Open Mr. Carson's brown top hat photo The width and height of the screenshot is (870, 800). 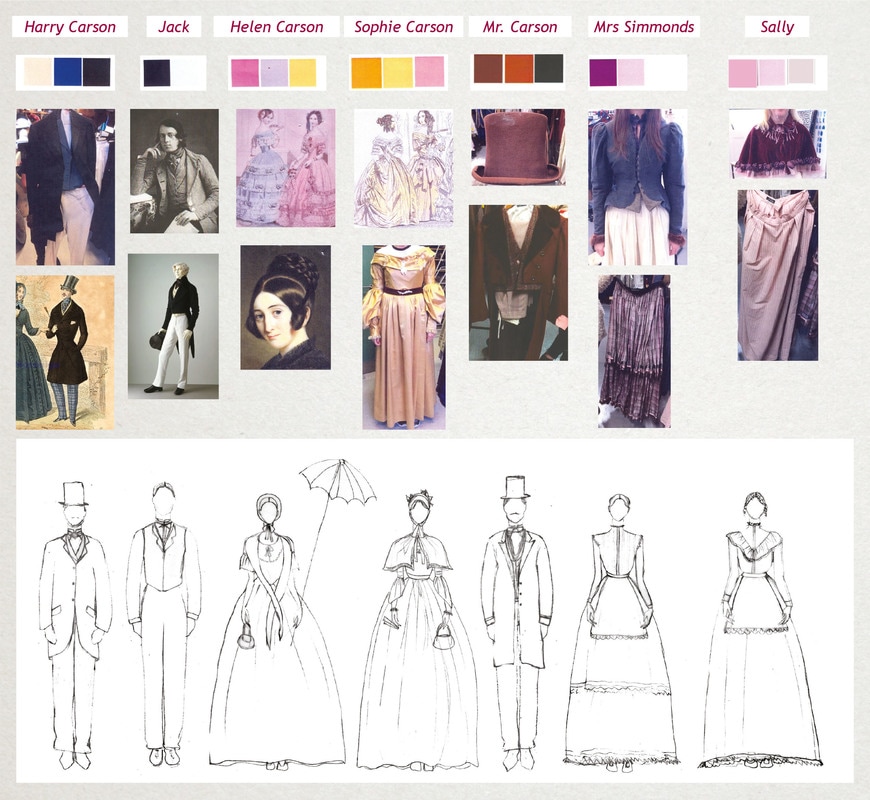518,147
